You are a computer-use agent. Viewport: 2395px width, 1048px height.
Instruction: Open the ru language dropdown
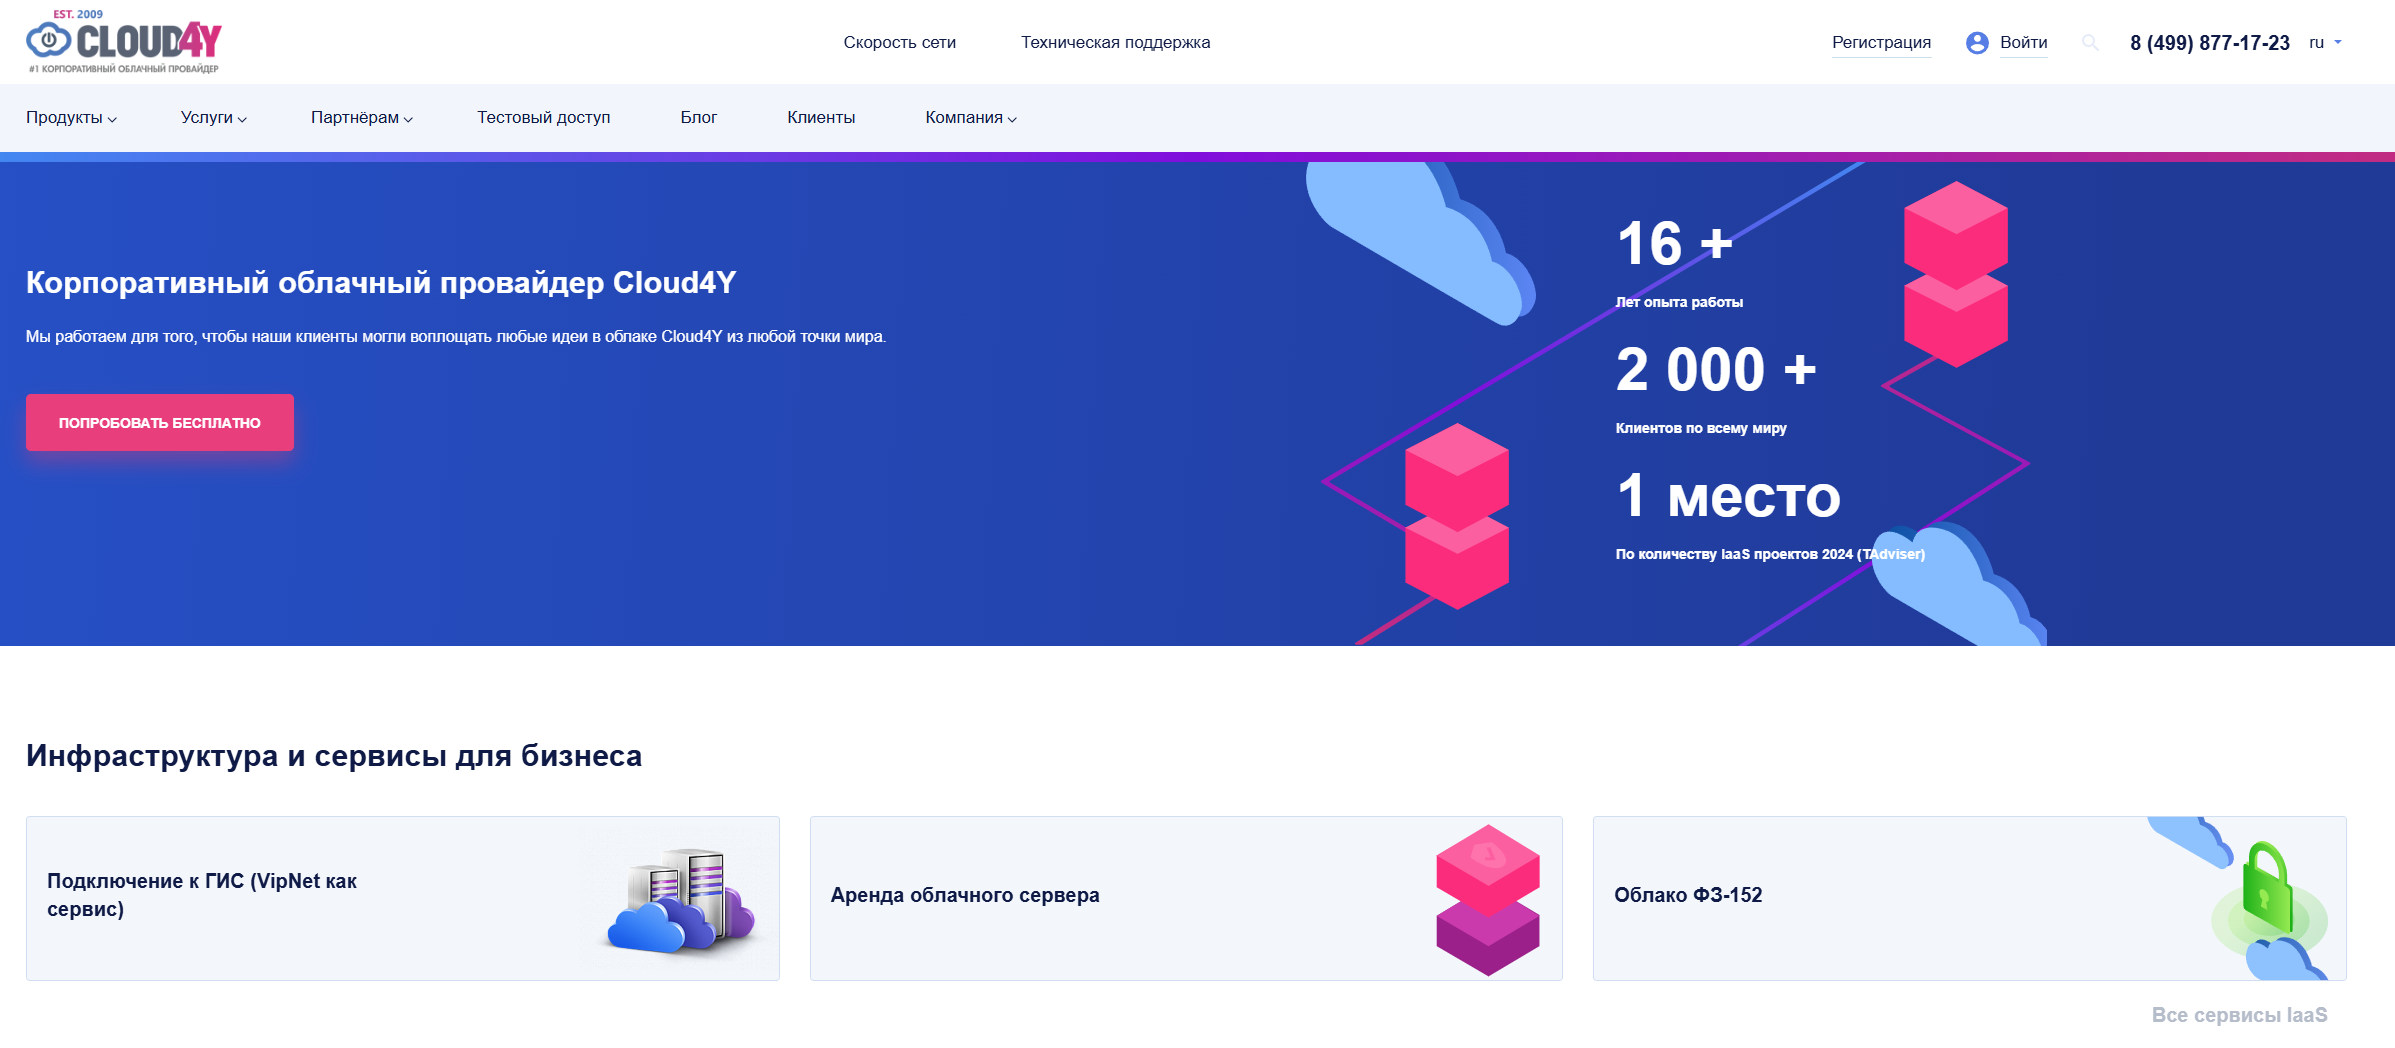click(x=2325, y=42)
